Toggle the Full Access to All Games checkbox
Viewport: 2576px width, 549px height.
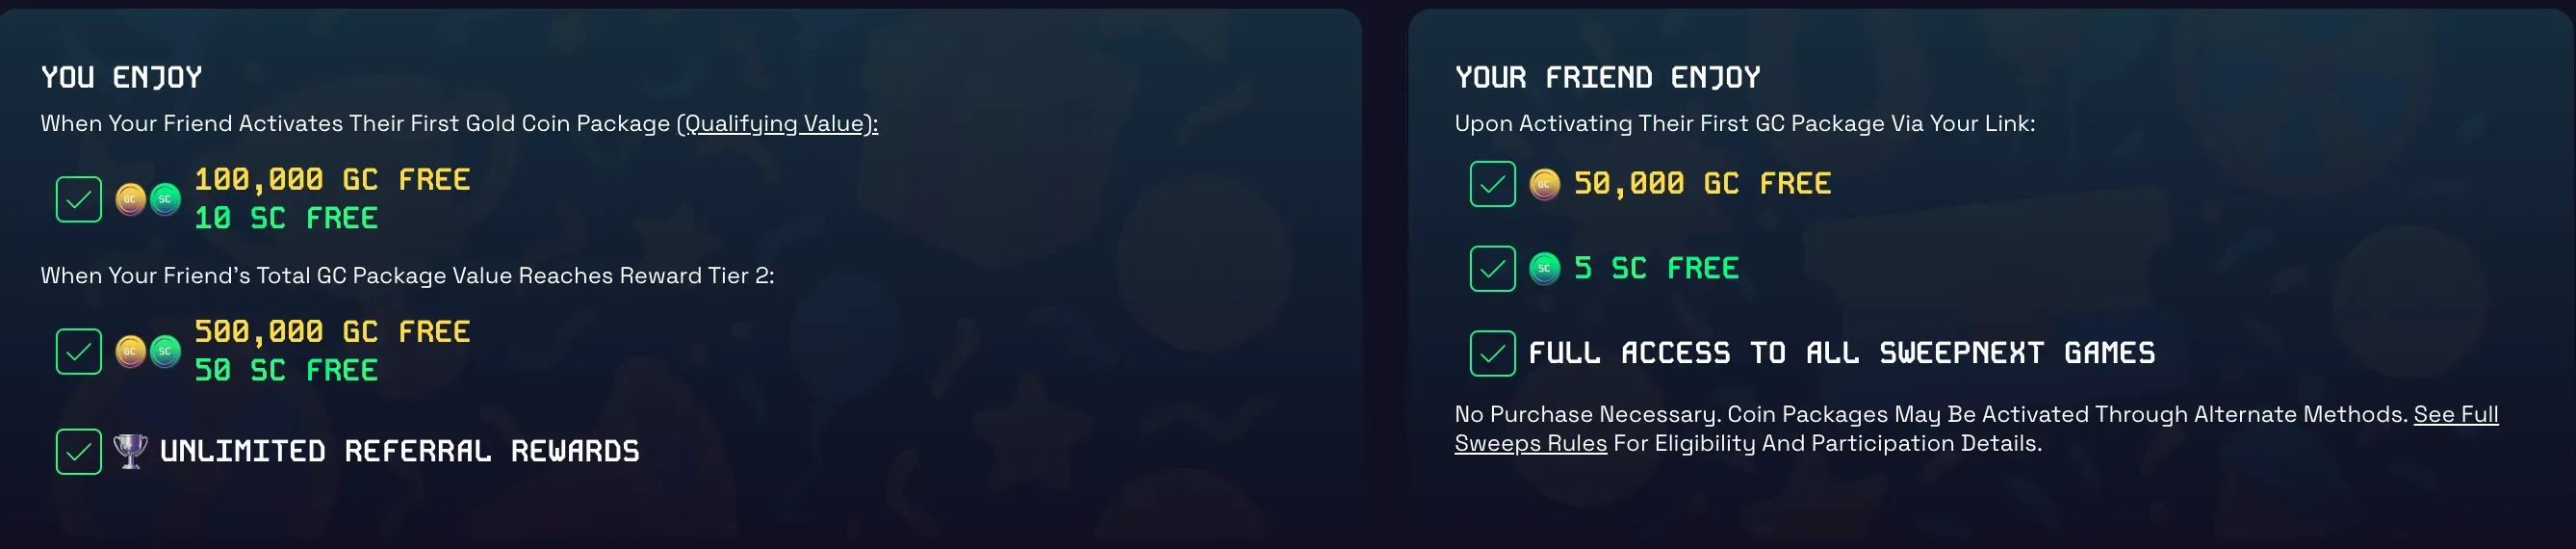tap(1492, 353)
